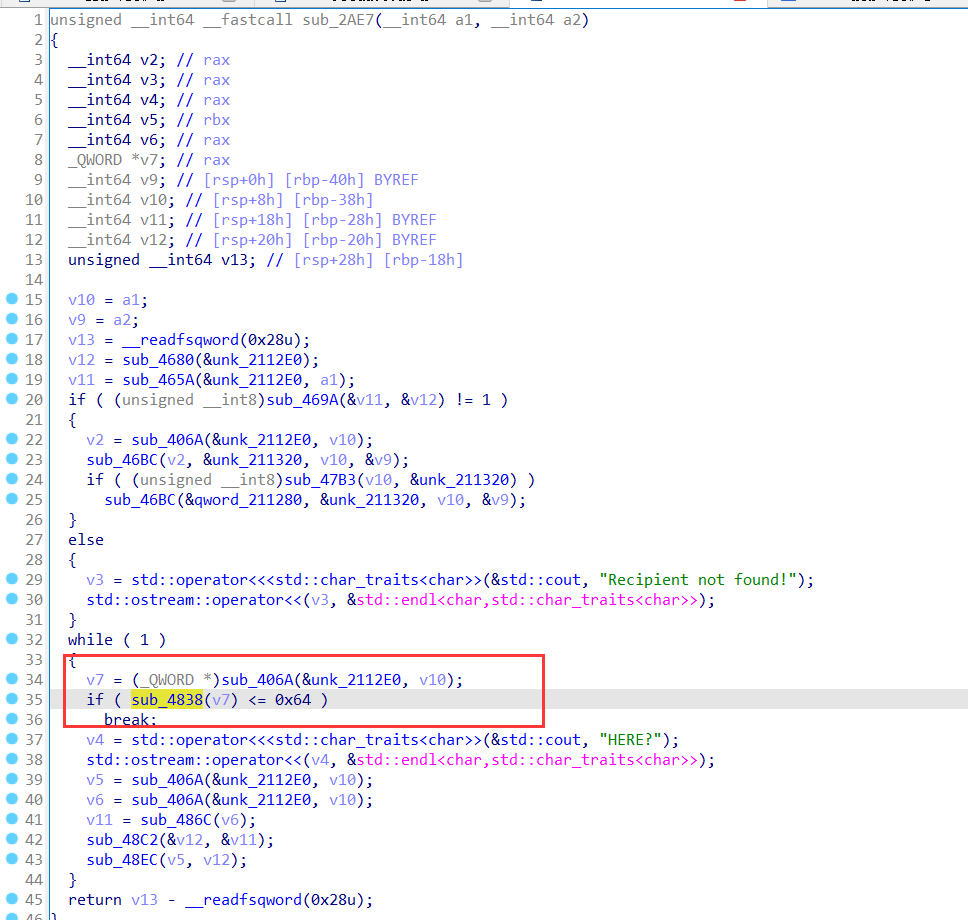968x920 pixels.
Task: Open sub_486C function reference
Action: point(176,820)
